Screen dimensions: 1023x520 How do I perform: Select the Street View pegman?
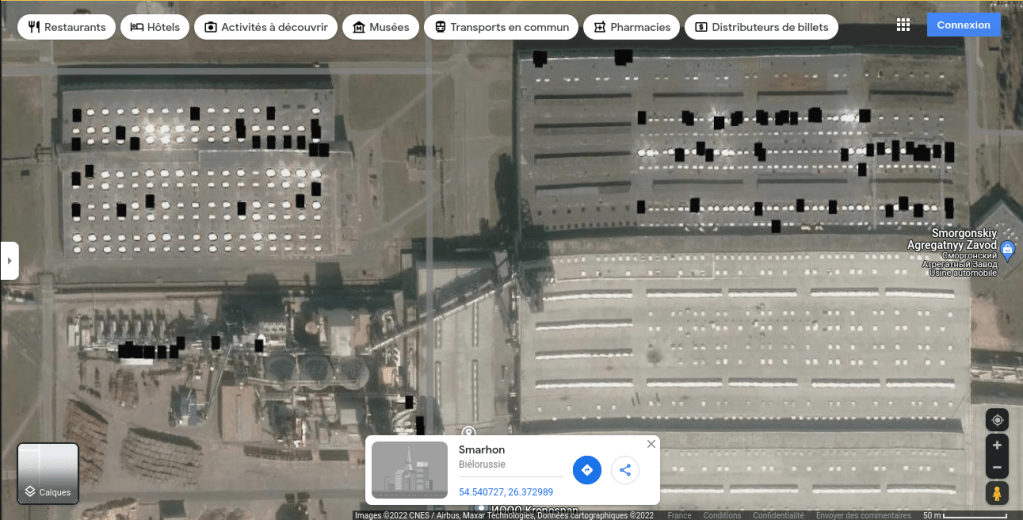[996, 493]
